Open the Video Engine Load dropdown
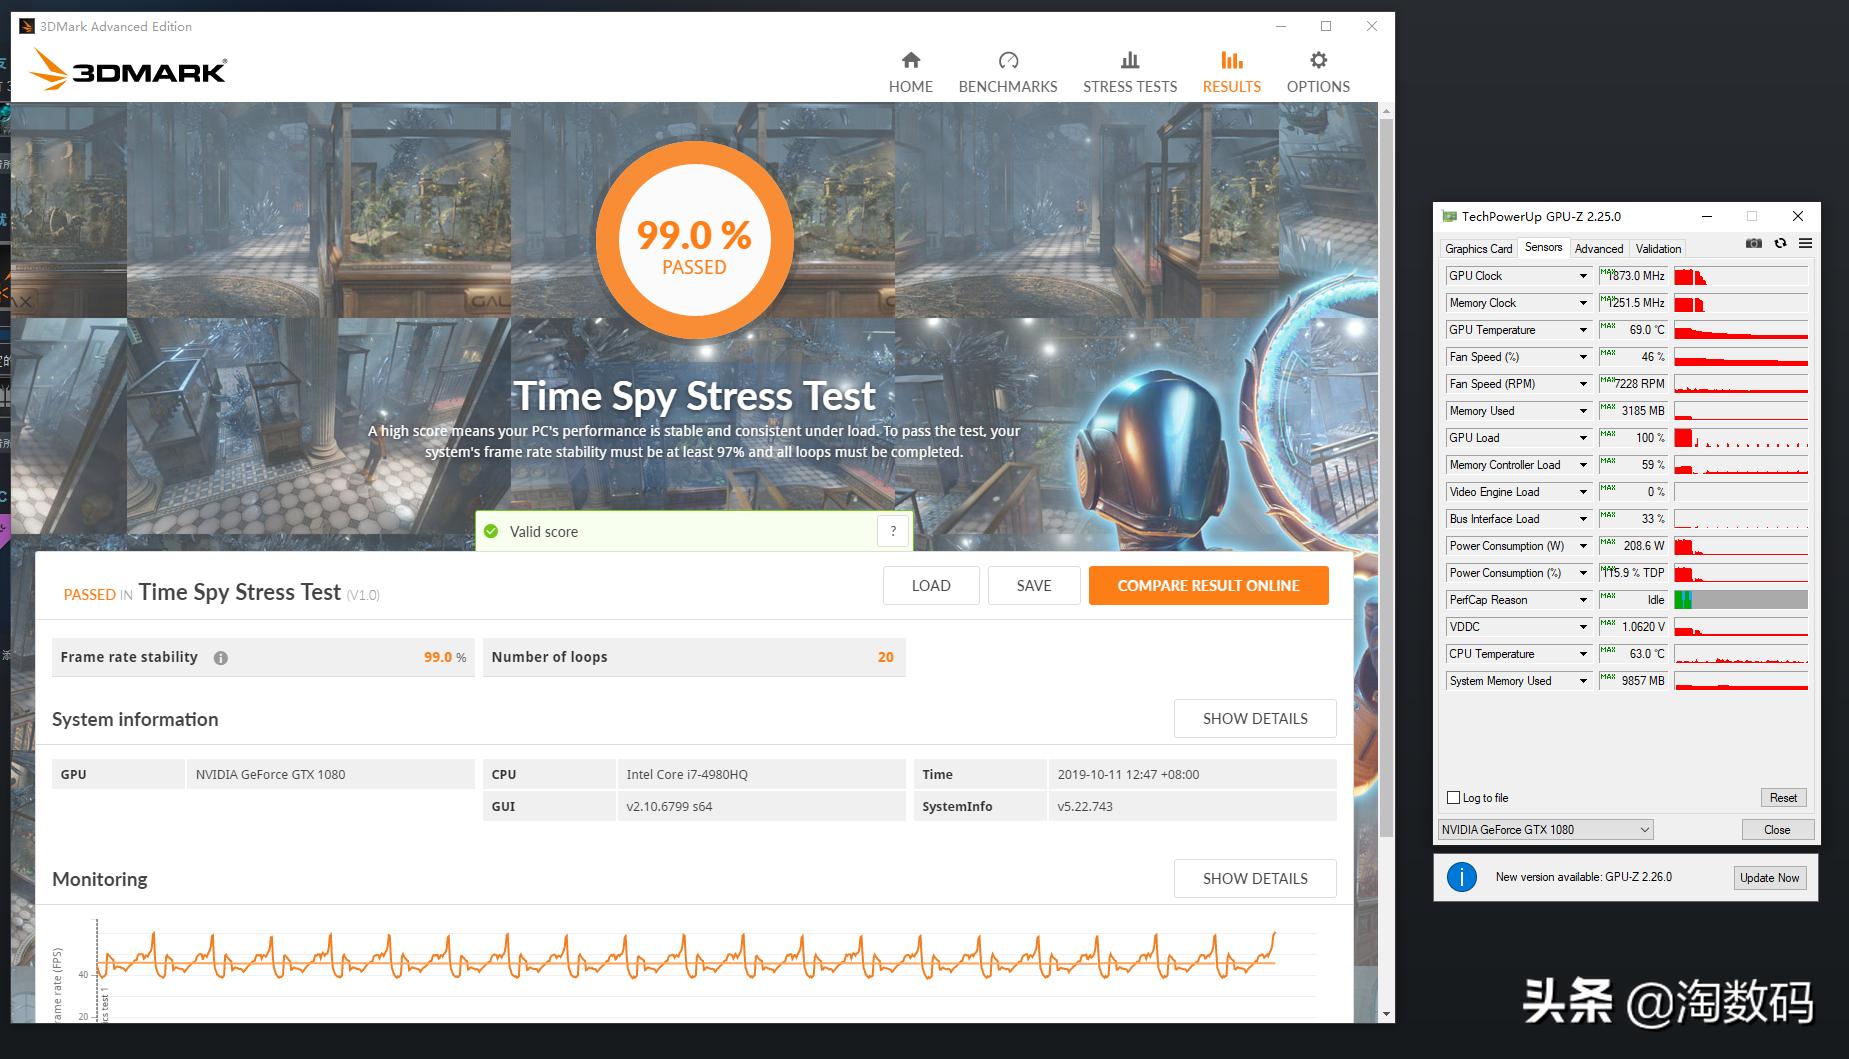1849x1059 pixels. (x=1583, y=492)
